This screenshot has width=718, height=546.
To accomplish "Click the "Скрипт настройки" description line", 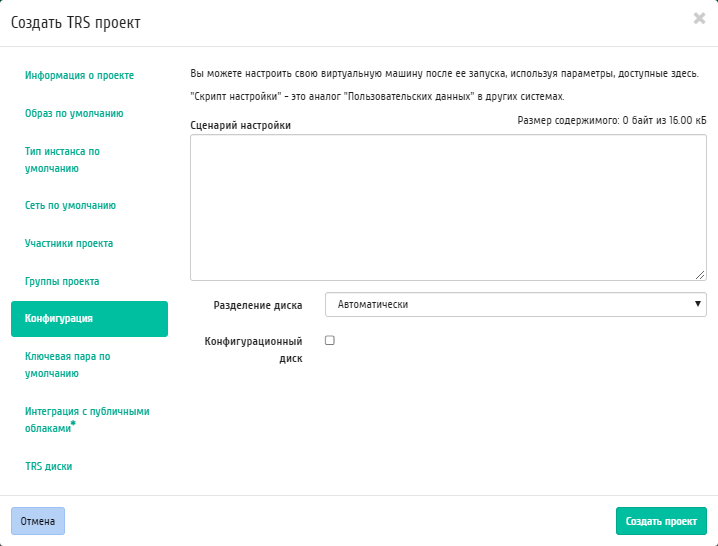I will [377, 97].
